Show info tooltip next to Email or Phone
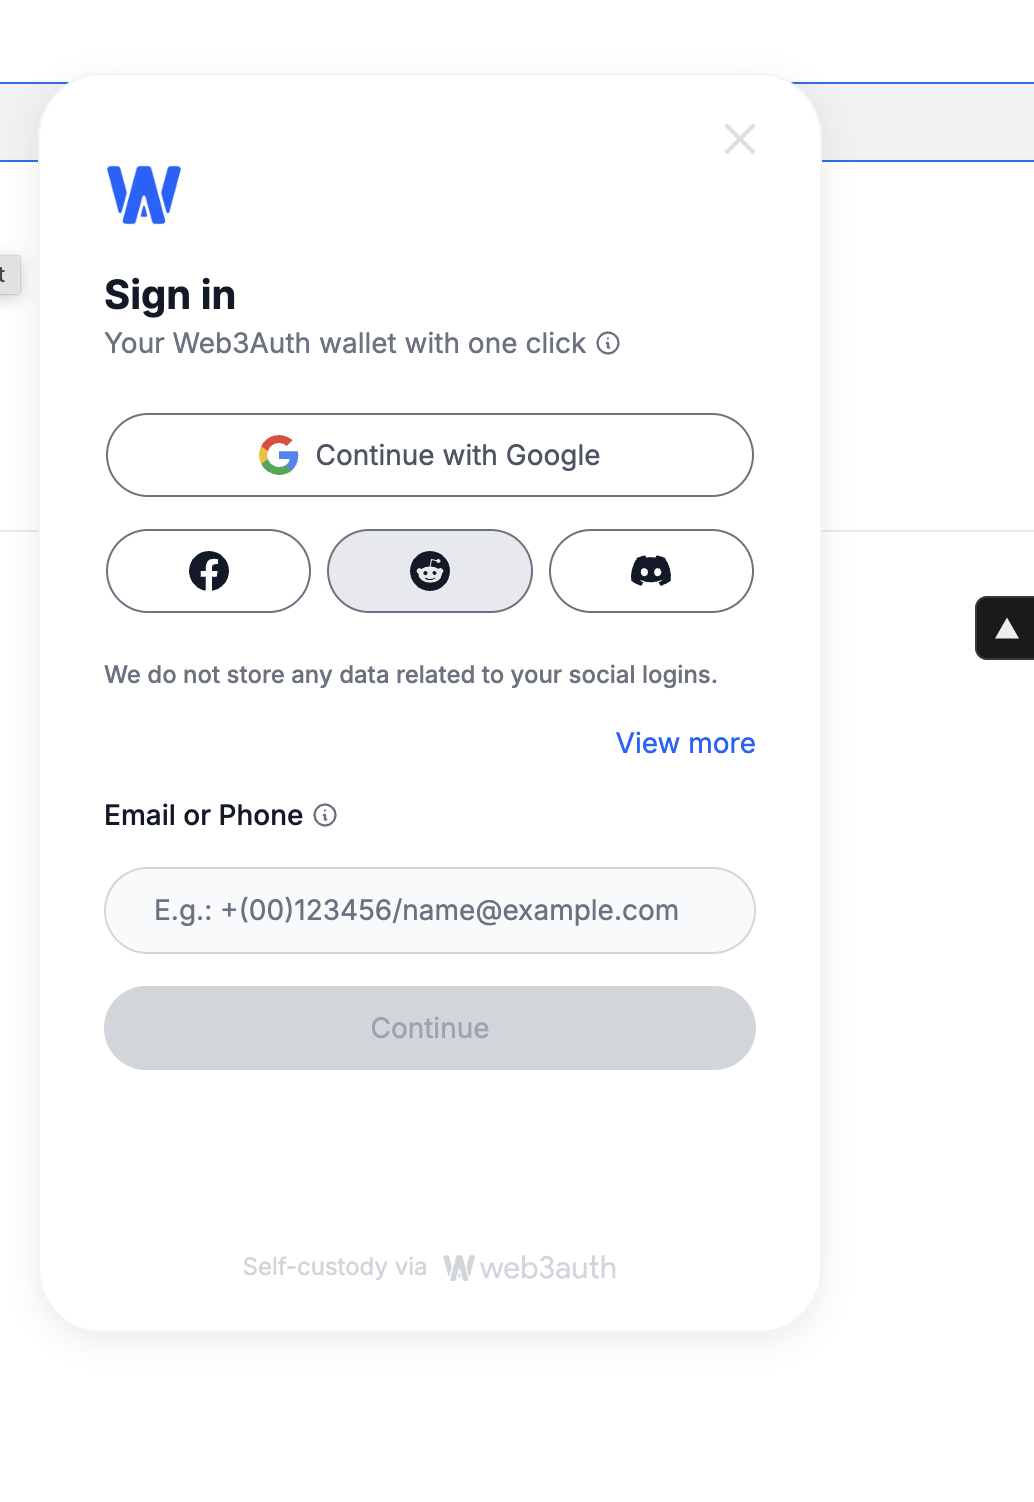The height and width of the screenshot is (1502, 1034). 325,815
